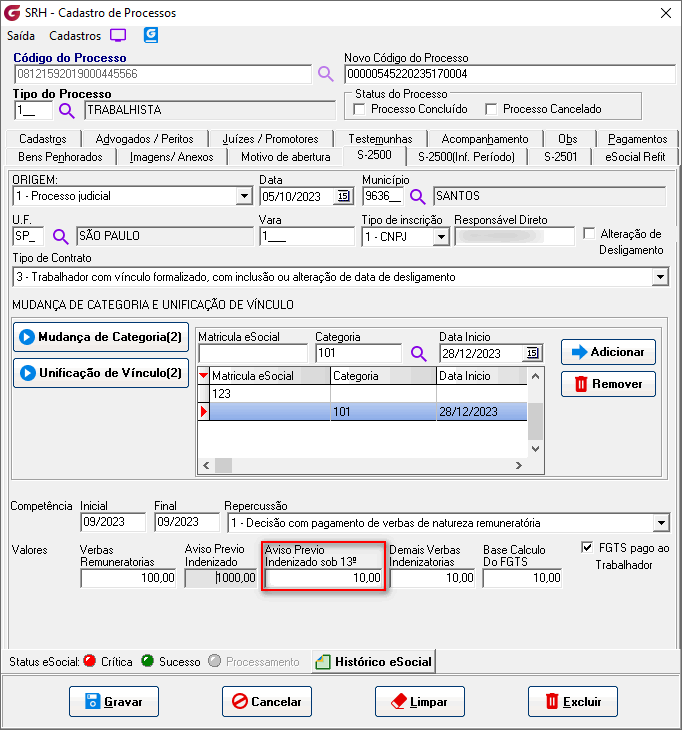Click the monitor icon next to Cadastros
This screenshot has width=682, height=730.
pyautogui.click(x=118, y=35)
